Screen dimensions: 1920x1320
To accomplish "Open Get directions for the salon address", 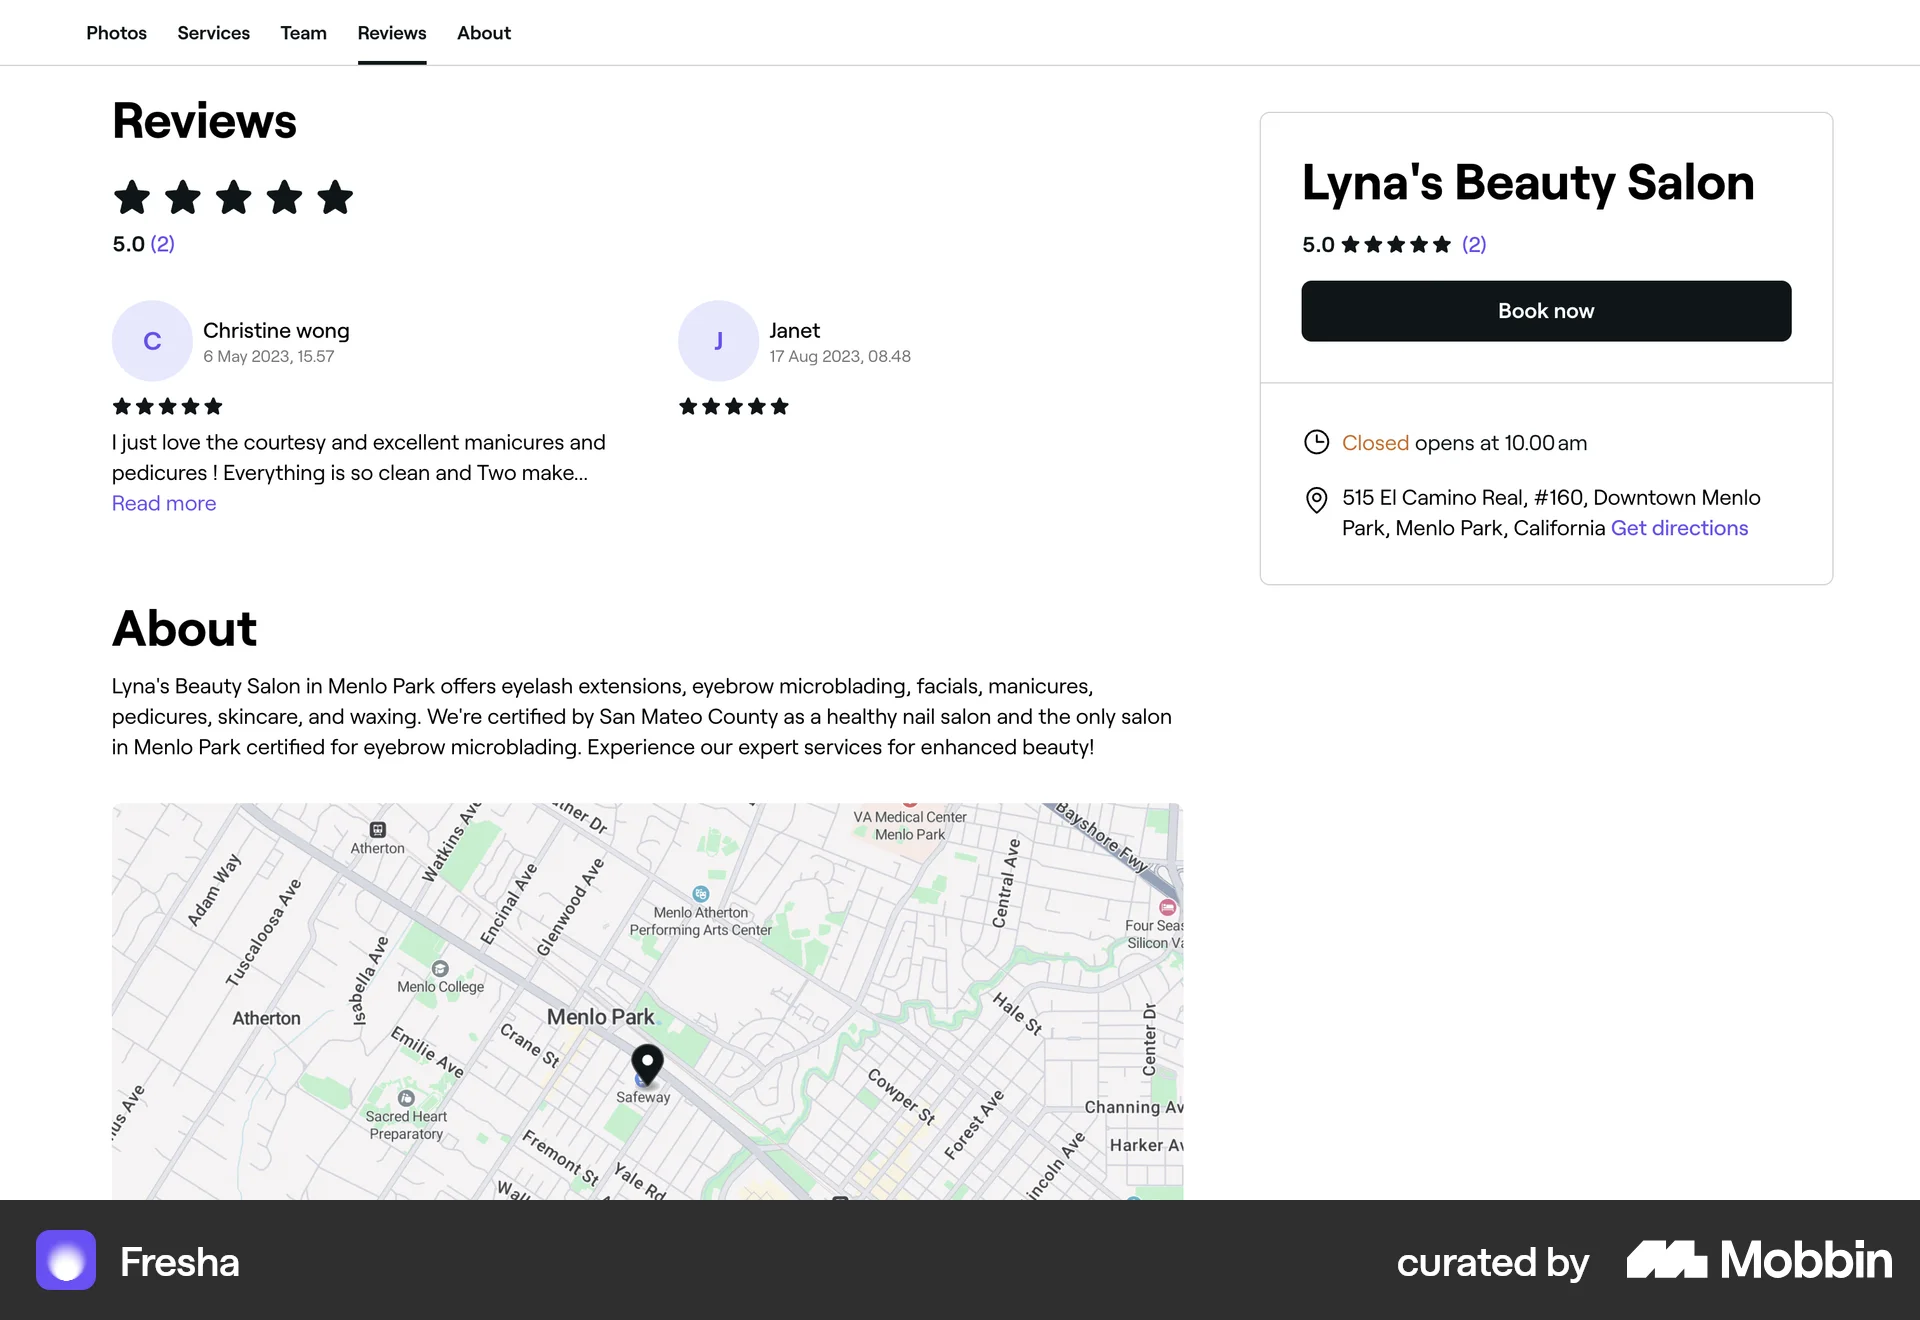I will tap(1679, 527).
